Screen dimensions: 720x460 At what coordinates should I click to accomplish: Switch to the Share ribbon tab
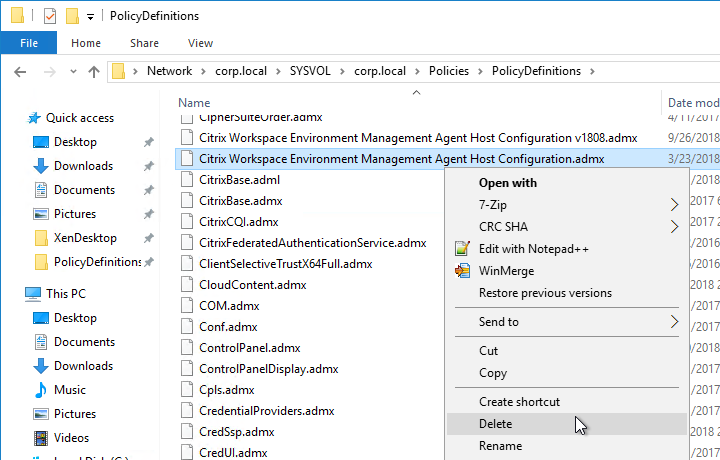pyautogui.click(x=144, y=43)
